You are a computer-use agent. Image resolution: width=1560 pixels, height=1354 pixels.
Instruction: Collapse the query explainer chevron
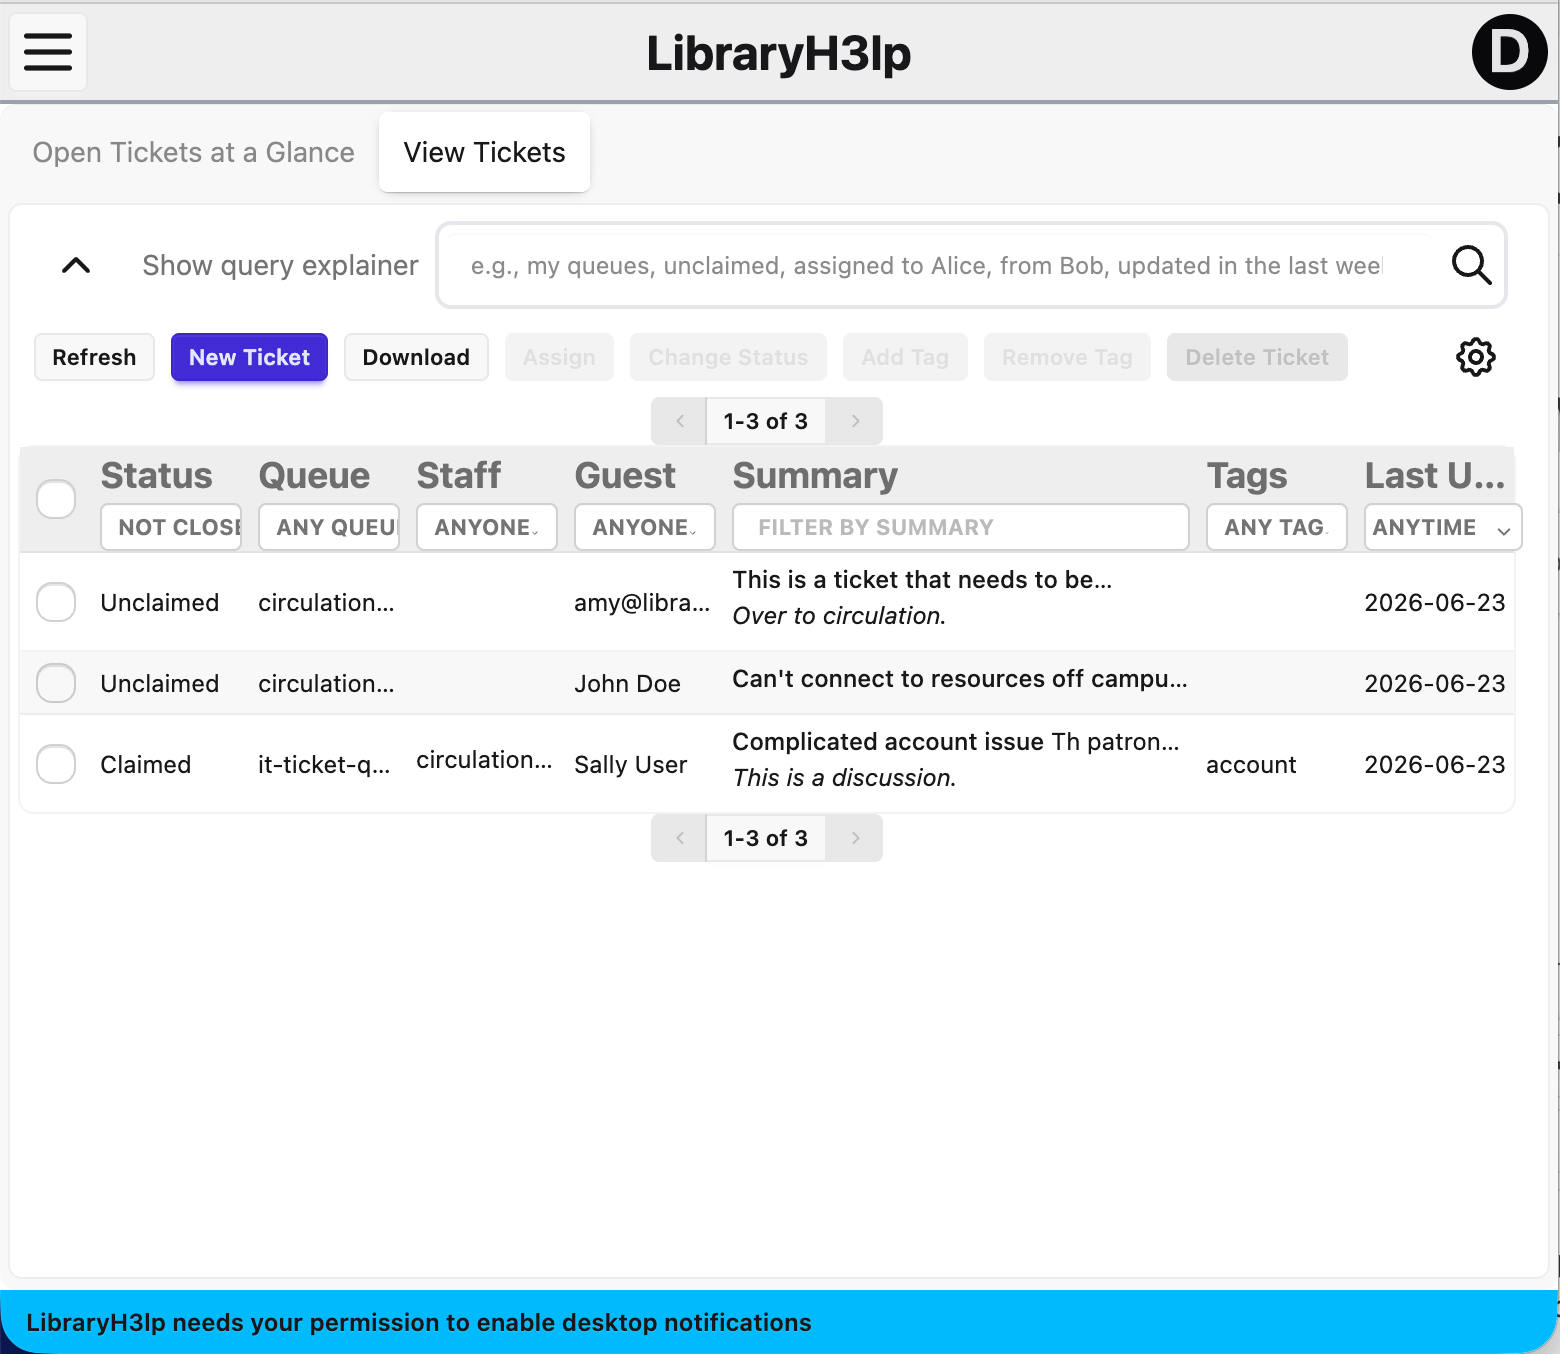(x=76, y=265)
